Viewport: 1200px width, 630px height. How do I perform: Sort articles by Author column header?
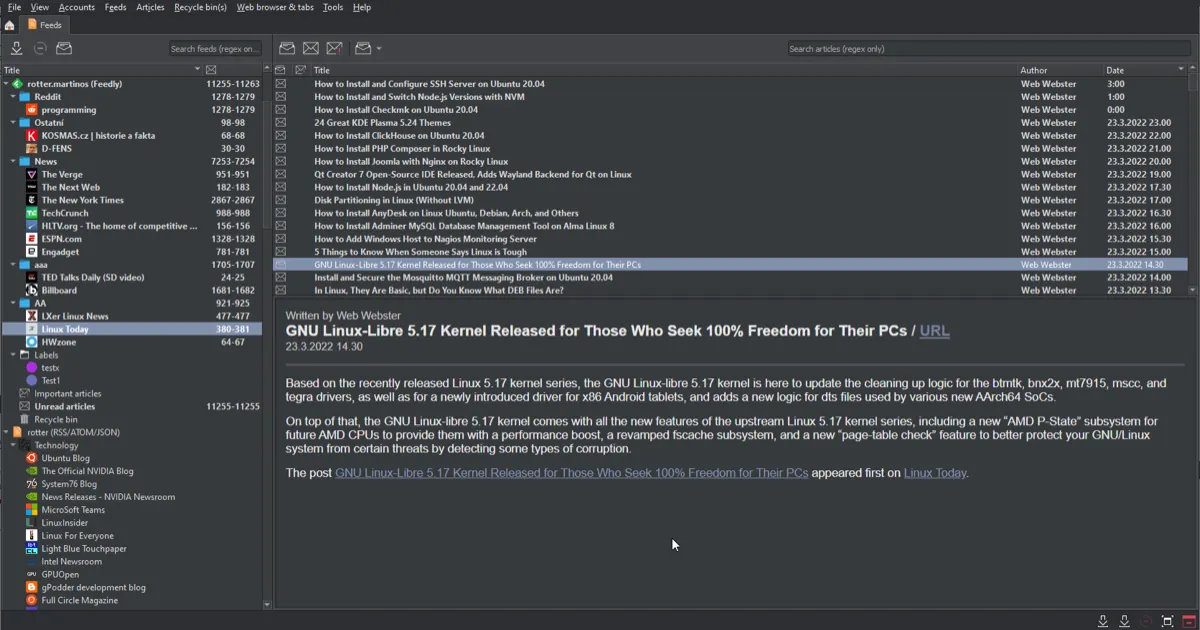pos(1060,70)
